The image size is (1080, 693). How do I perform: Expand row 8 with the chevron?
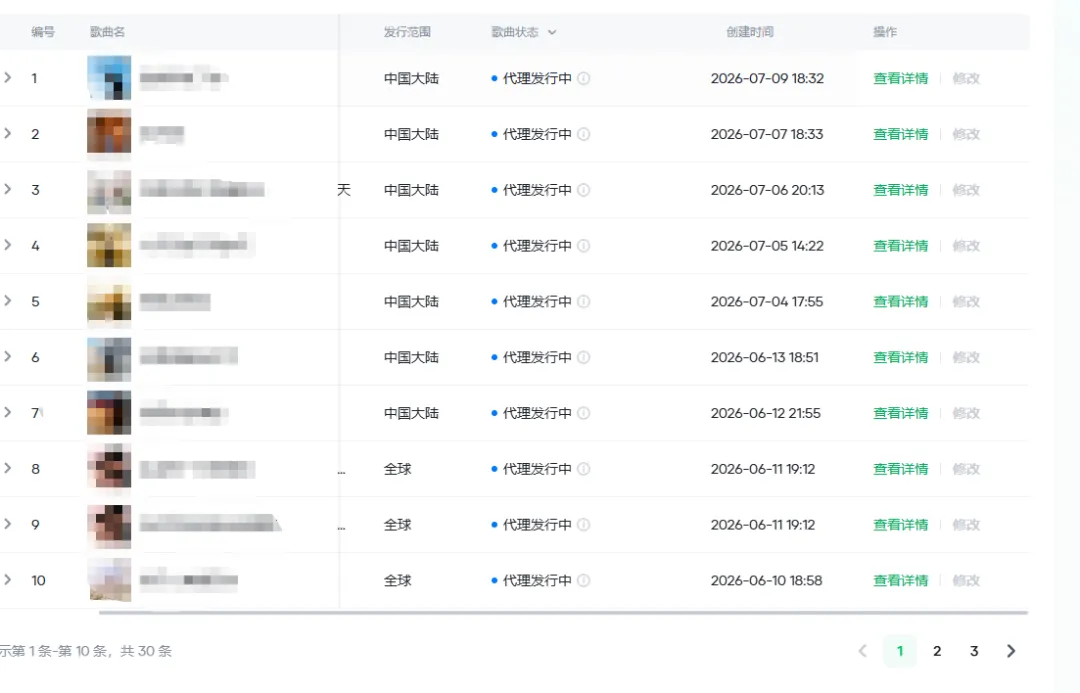(8, 468)
